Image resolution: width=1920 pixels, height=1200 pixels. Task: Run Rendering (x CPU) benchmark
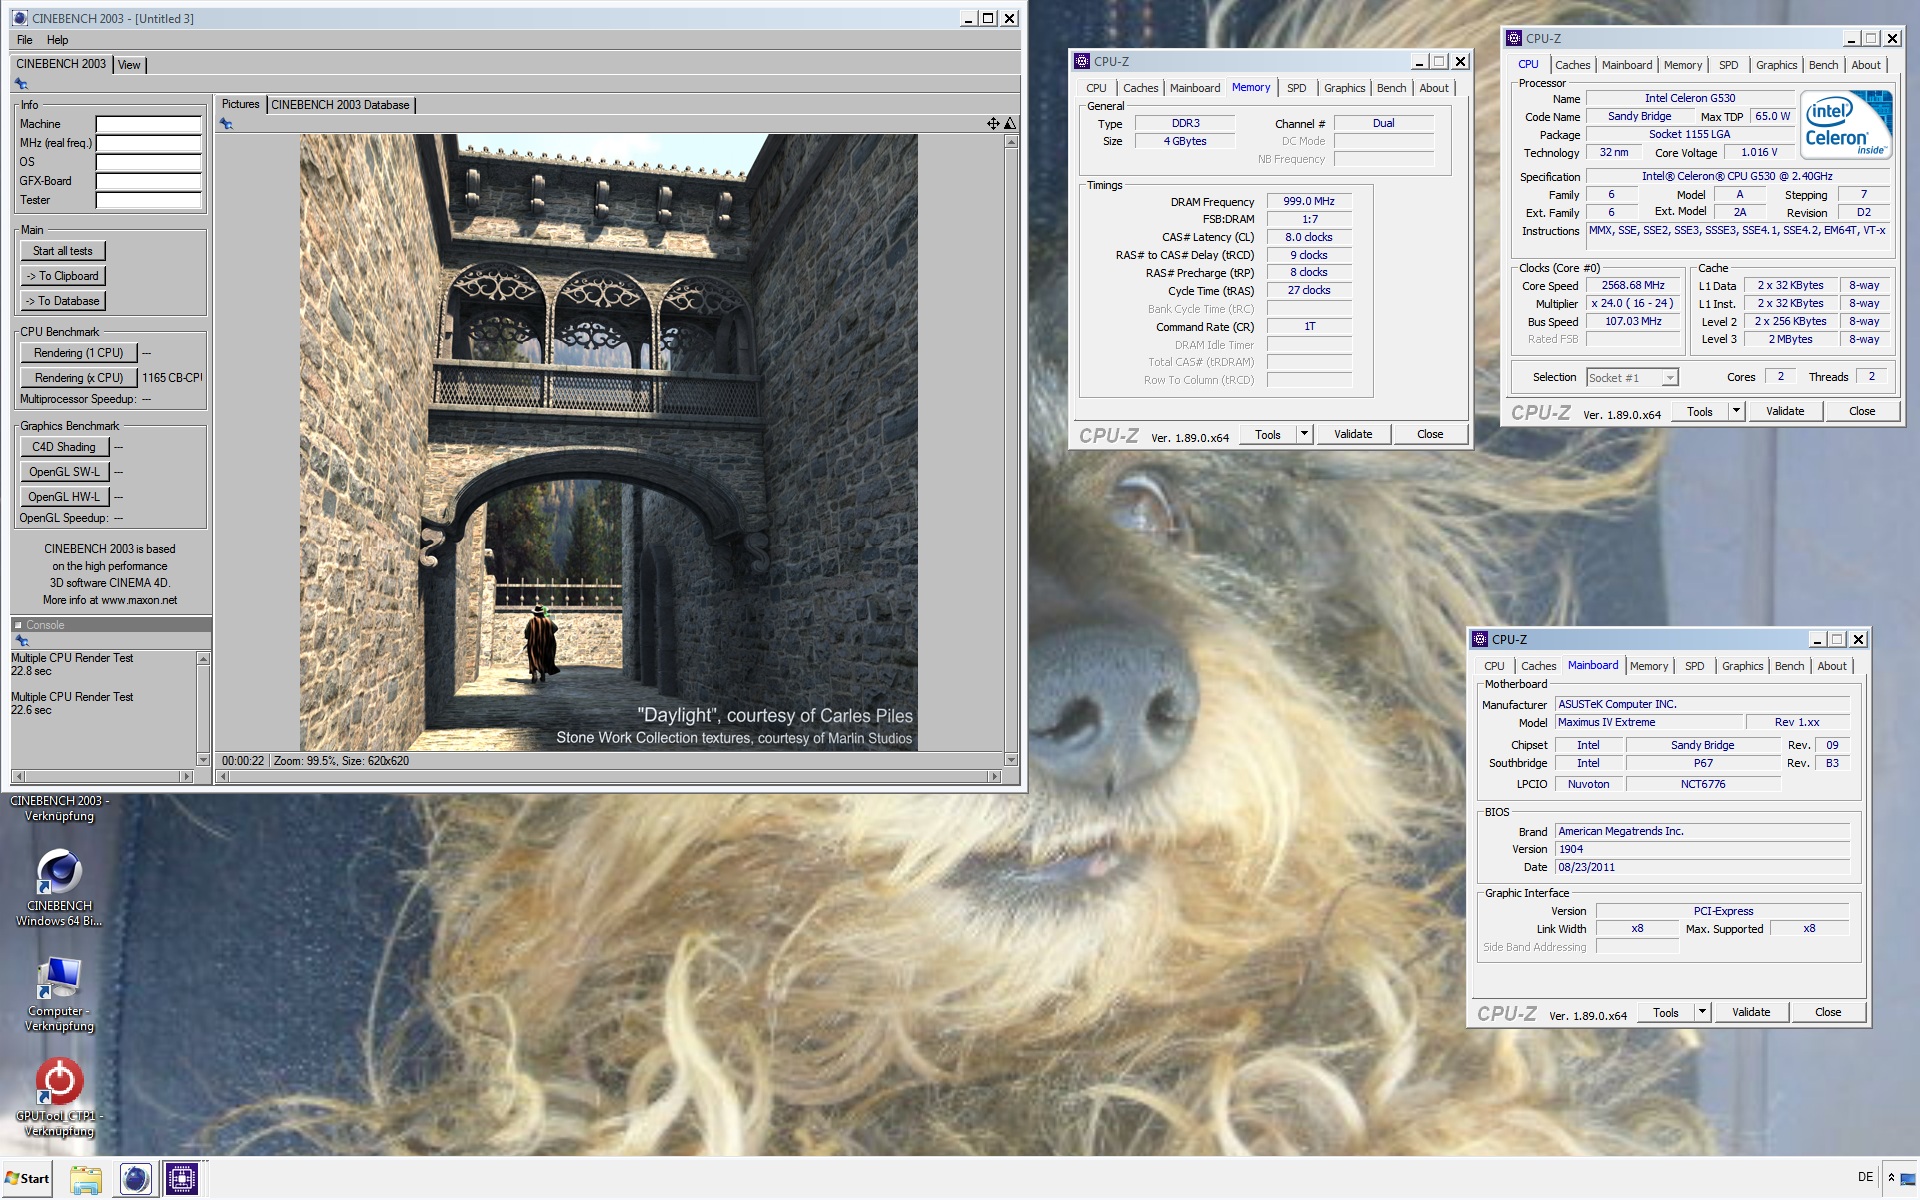click(x=78, y=378)
